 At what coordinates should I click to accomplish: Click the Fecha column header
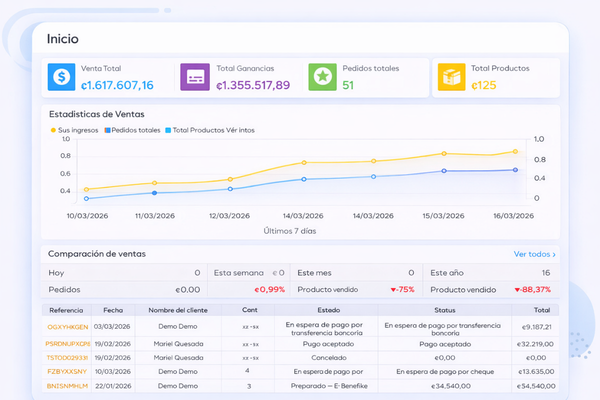(113, 310)
